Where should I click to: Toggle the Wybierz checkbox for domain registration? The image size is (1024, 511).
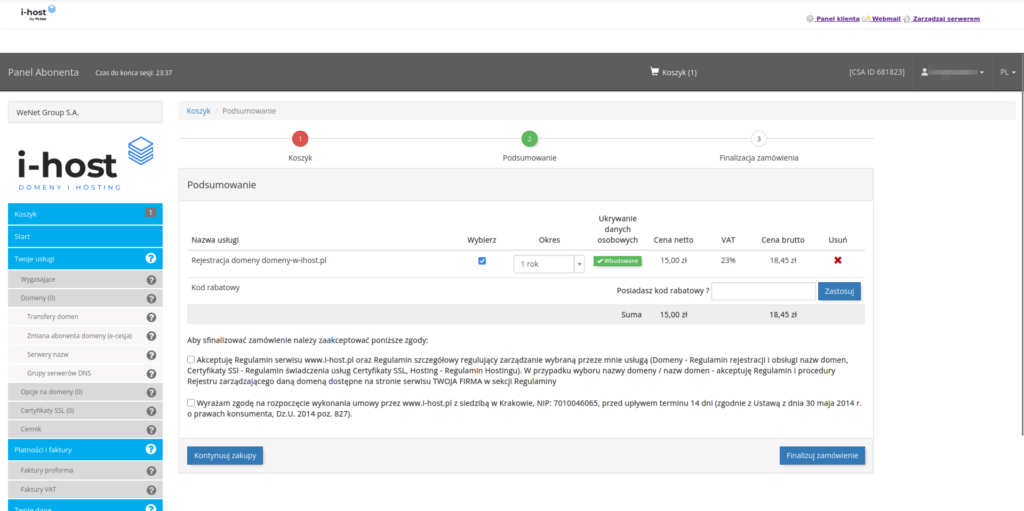[x=482, y=261]
